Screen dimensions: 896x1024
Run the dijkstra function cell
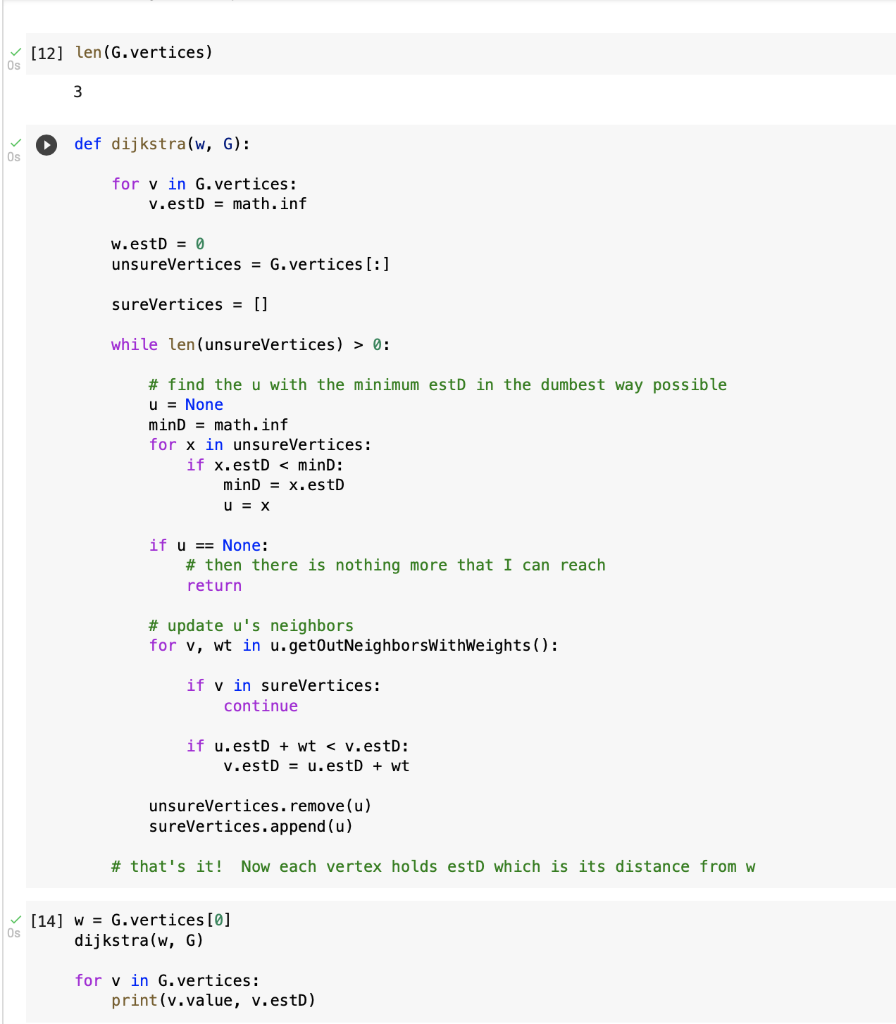coord(46,144)
